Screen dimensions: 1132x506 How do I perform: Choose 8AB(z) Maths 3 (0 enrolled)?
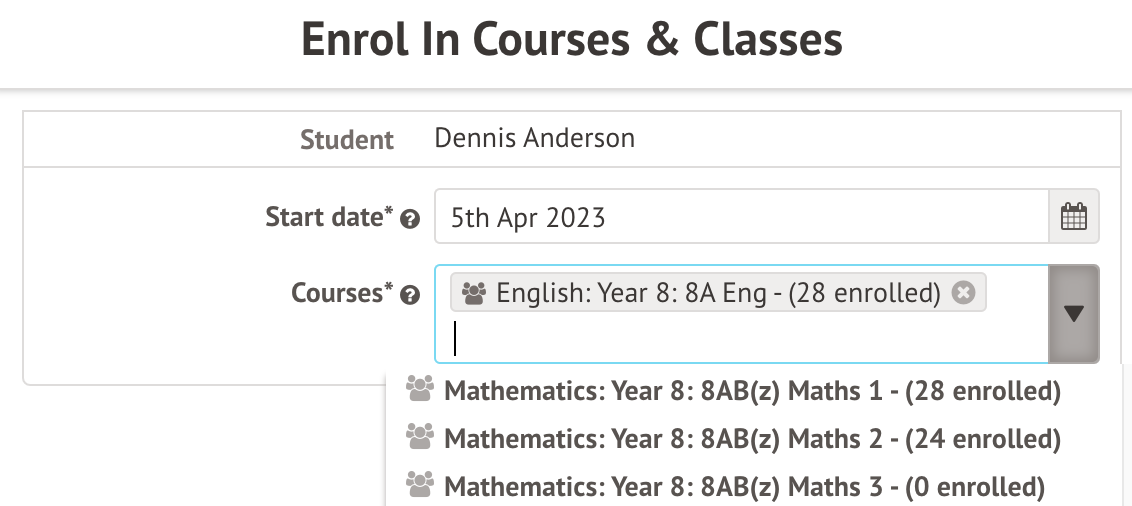click(744, 487)
